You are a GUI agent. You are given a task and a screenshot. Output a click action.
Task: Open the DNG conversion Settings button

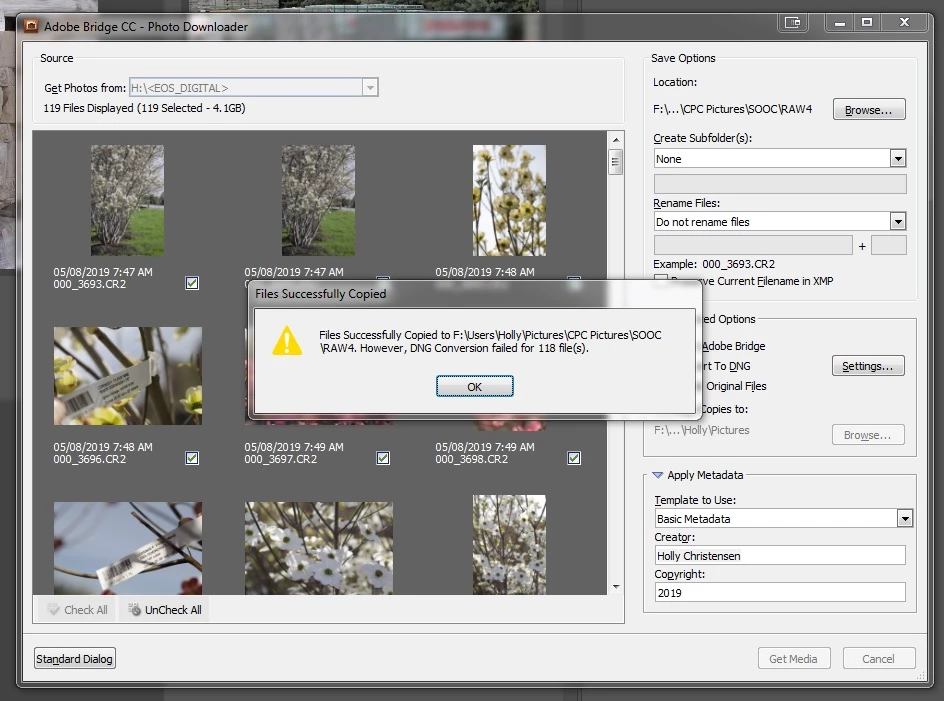tap(868, 366)
